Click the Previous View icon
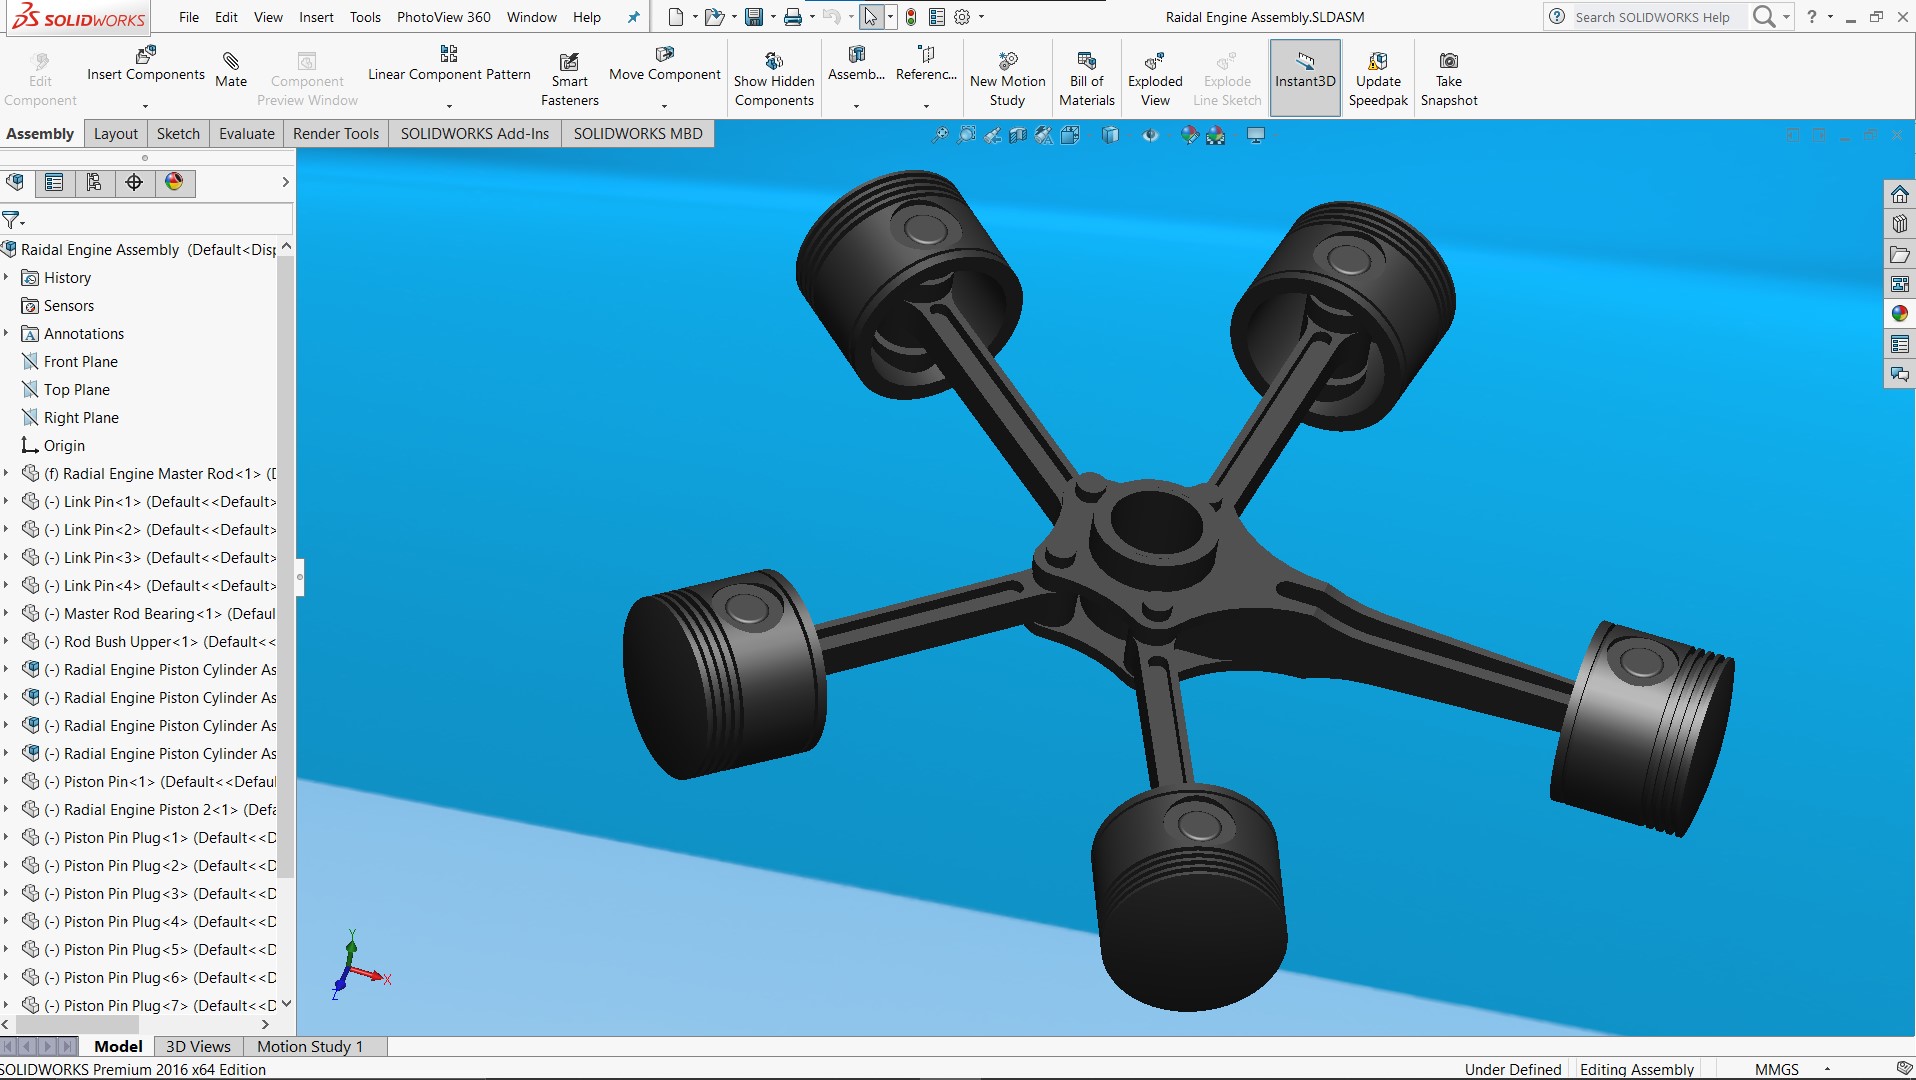The image size is (1916, 1080). point(992,135)
